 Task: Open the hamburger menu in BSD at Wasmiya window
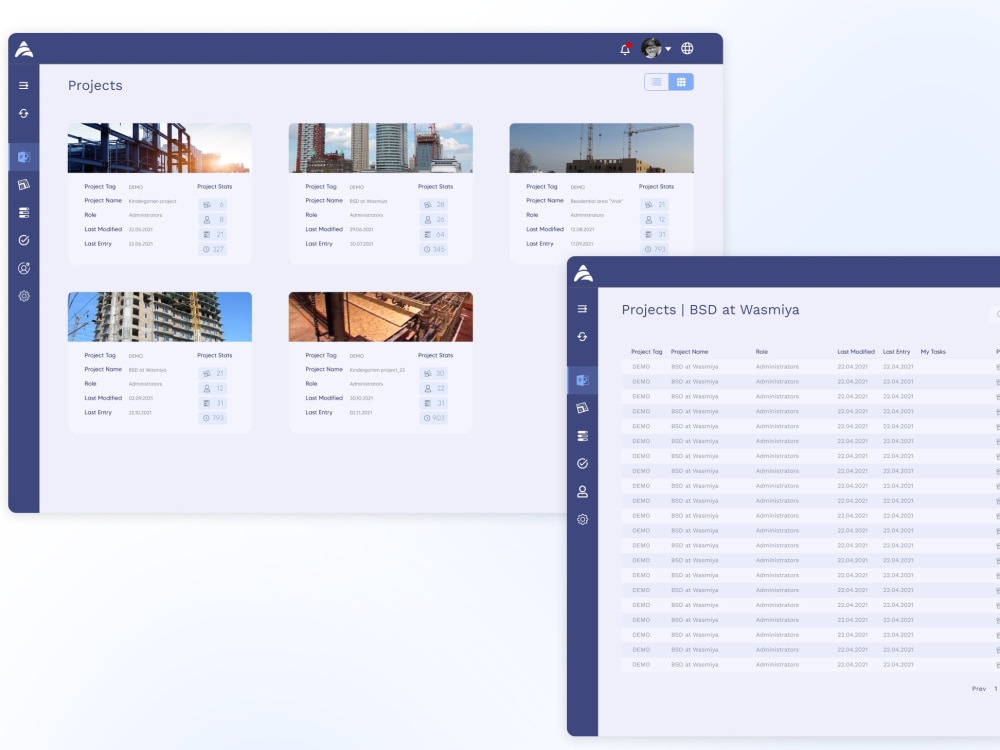(582, 309)
